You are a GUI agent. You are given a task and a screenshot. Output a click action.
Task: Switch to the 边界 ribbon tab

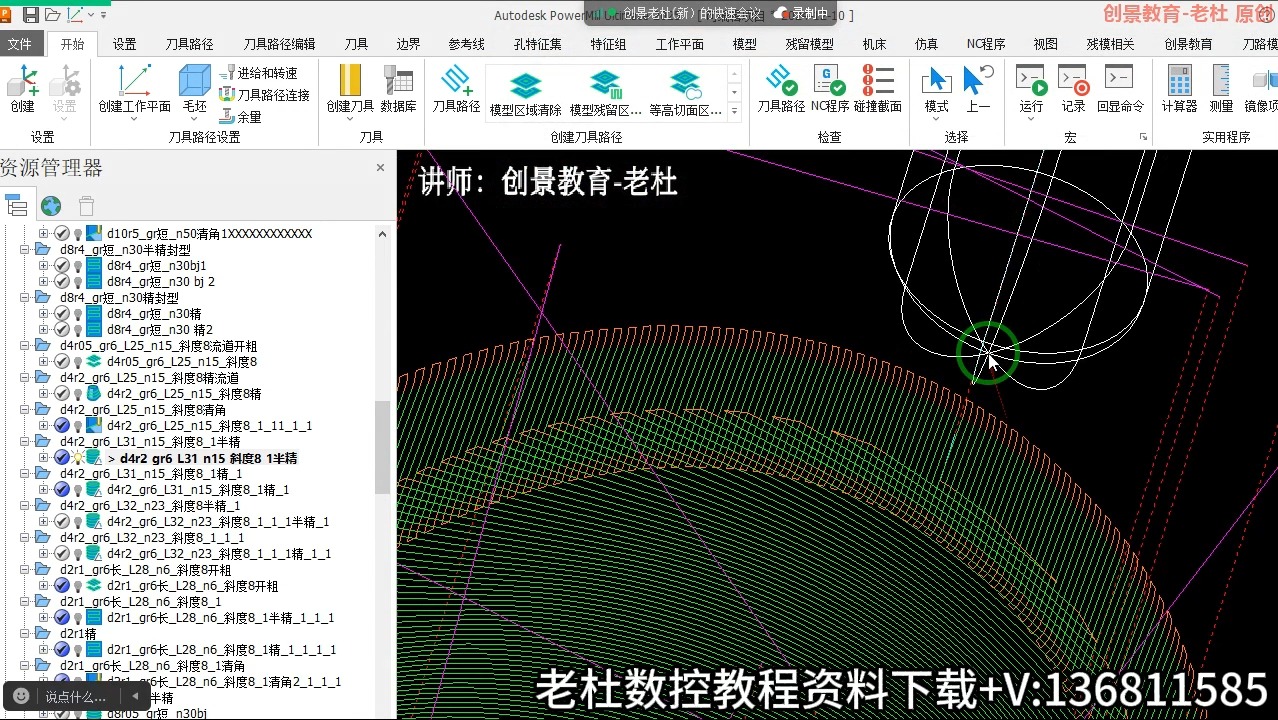pyautogui.click(x=408, y=44)
